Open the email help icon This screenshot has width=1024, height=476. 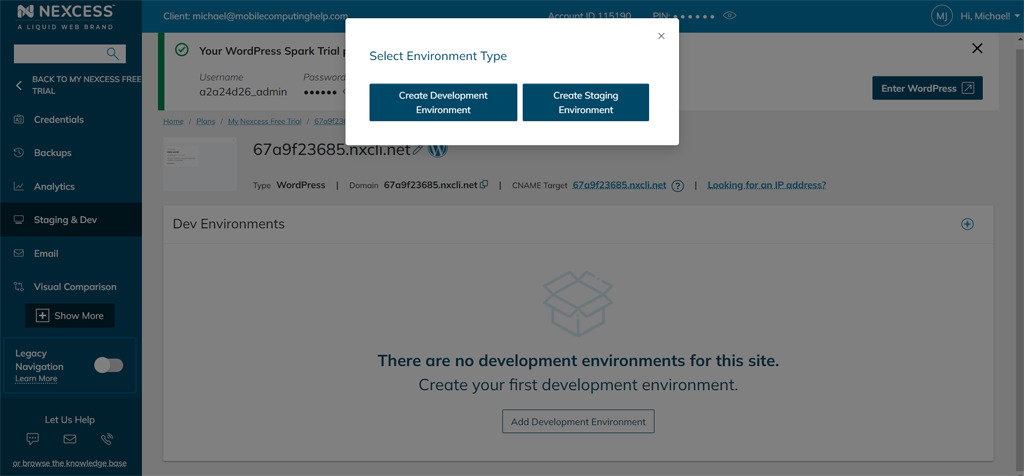click(x=69, y=439)
